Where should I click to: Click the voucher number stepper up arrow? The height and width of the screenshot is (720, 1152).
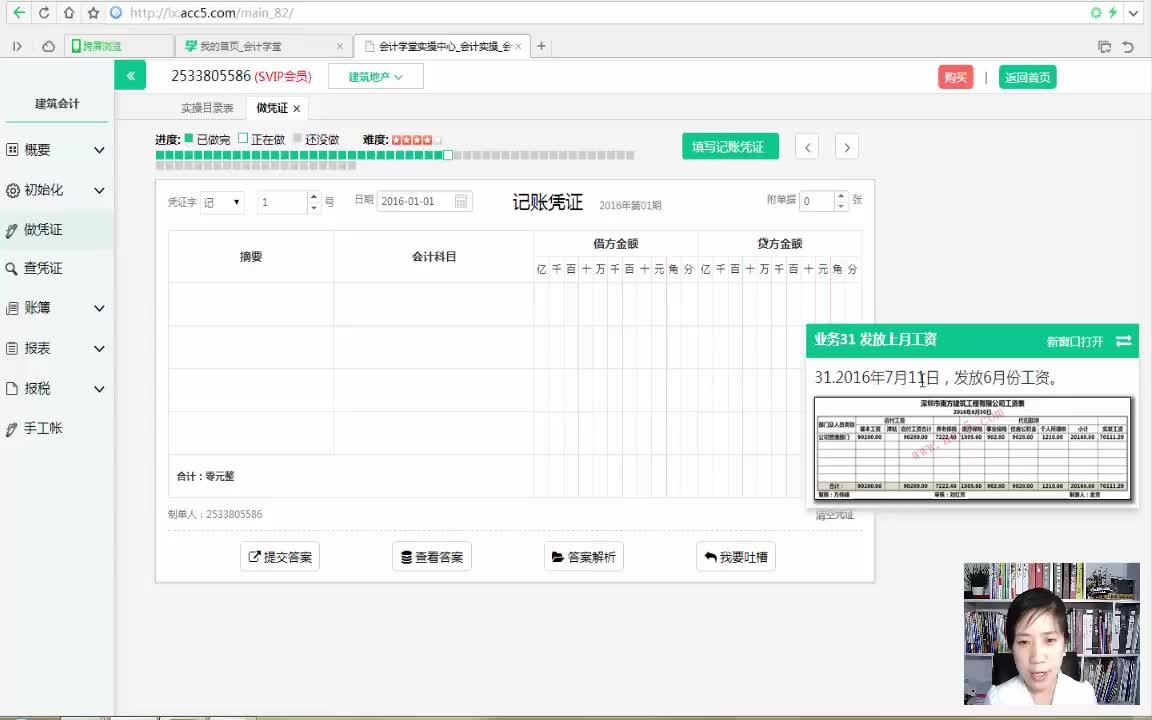click(x=312, y=195)
